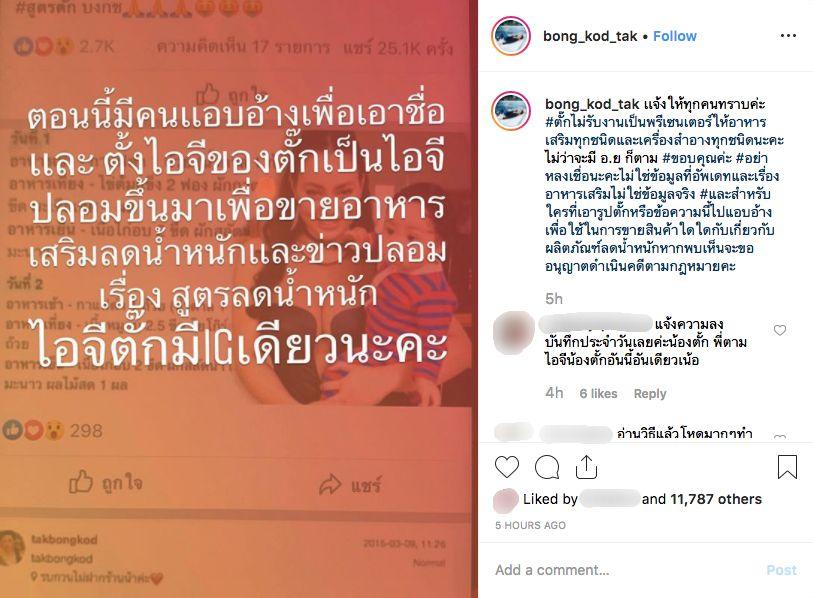Open the three-dot more options menu
This screenshot has height=598, width=813.
tap(788, 36)
